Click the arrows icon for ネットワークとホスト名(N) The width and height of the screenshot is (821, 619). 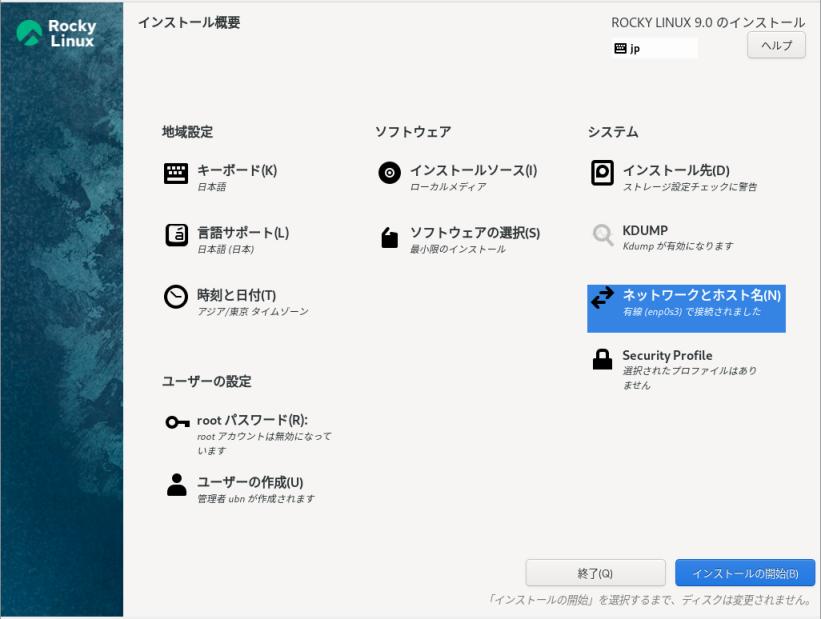602,297
